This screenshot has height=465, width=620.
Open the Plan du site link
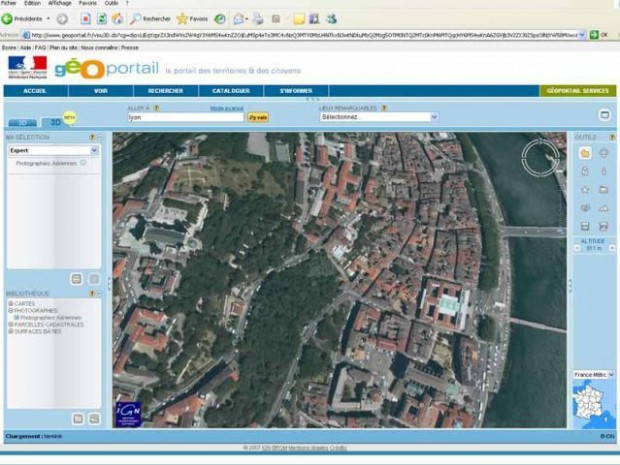tap(63, 47)
